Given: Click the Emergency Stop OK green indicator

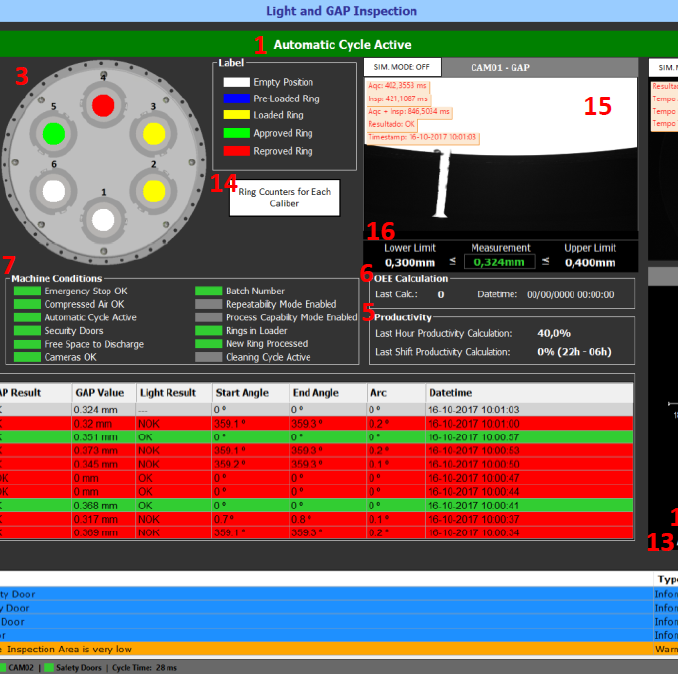Looking at the screenshot, I should coord(27,291).
